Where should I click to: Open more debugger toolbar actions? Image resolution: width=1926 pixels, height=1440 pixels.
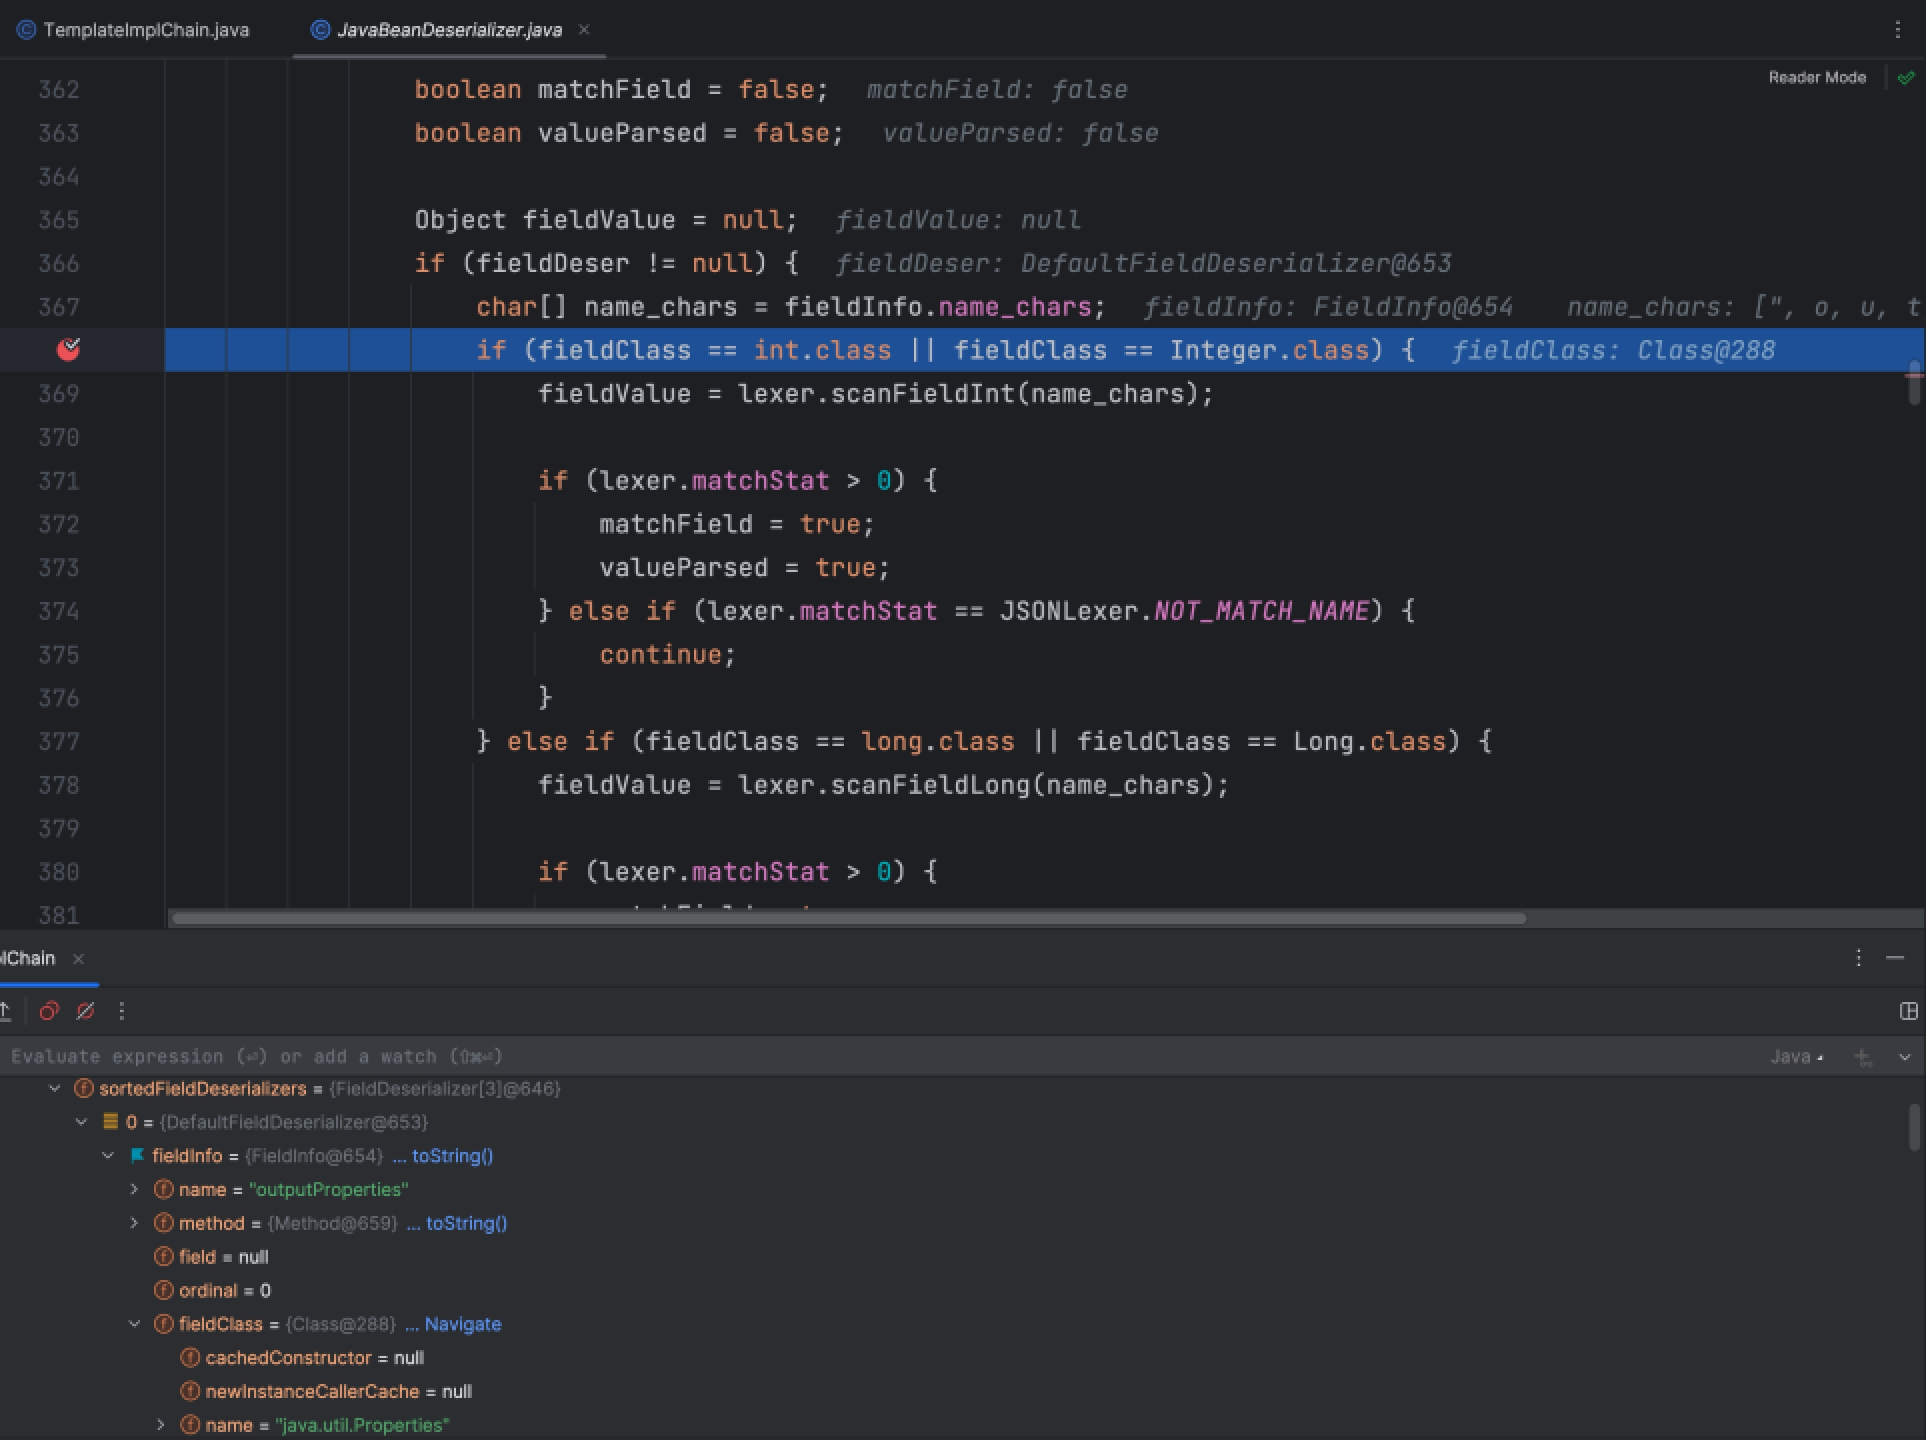tap(122, 1011)
